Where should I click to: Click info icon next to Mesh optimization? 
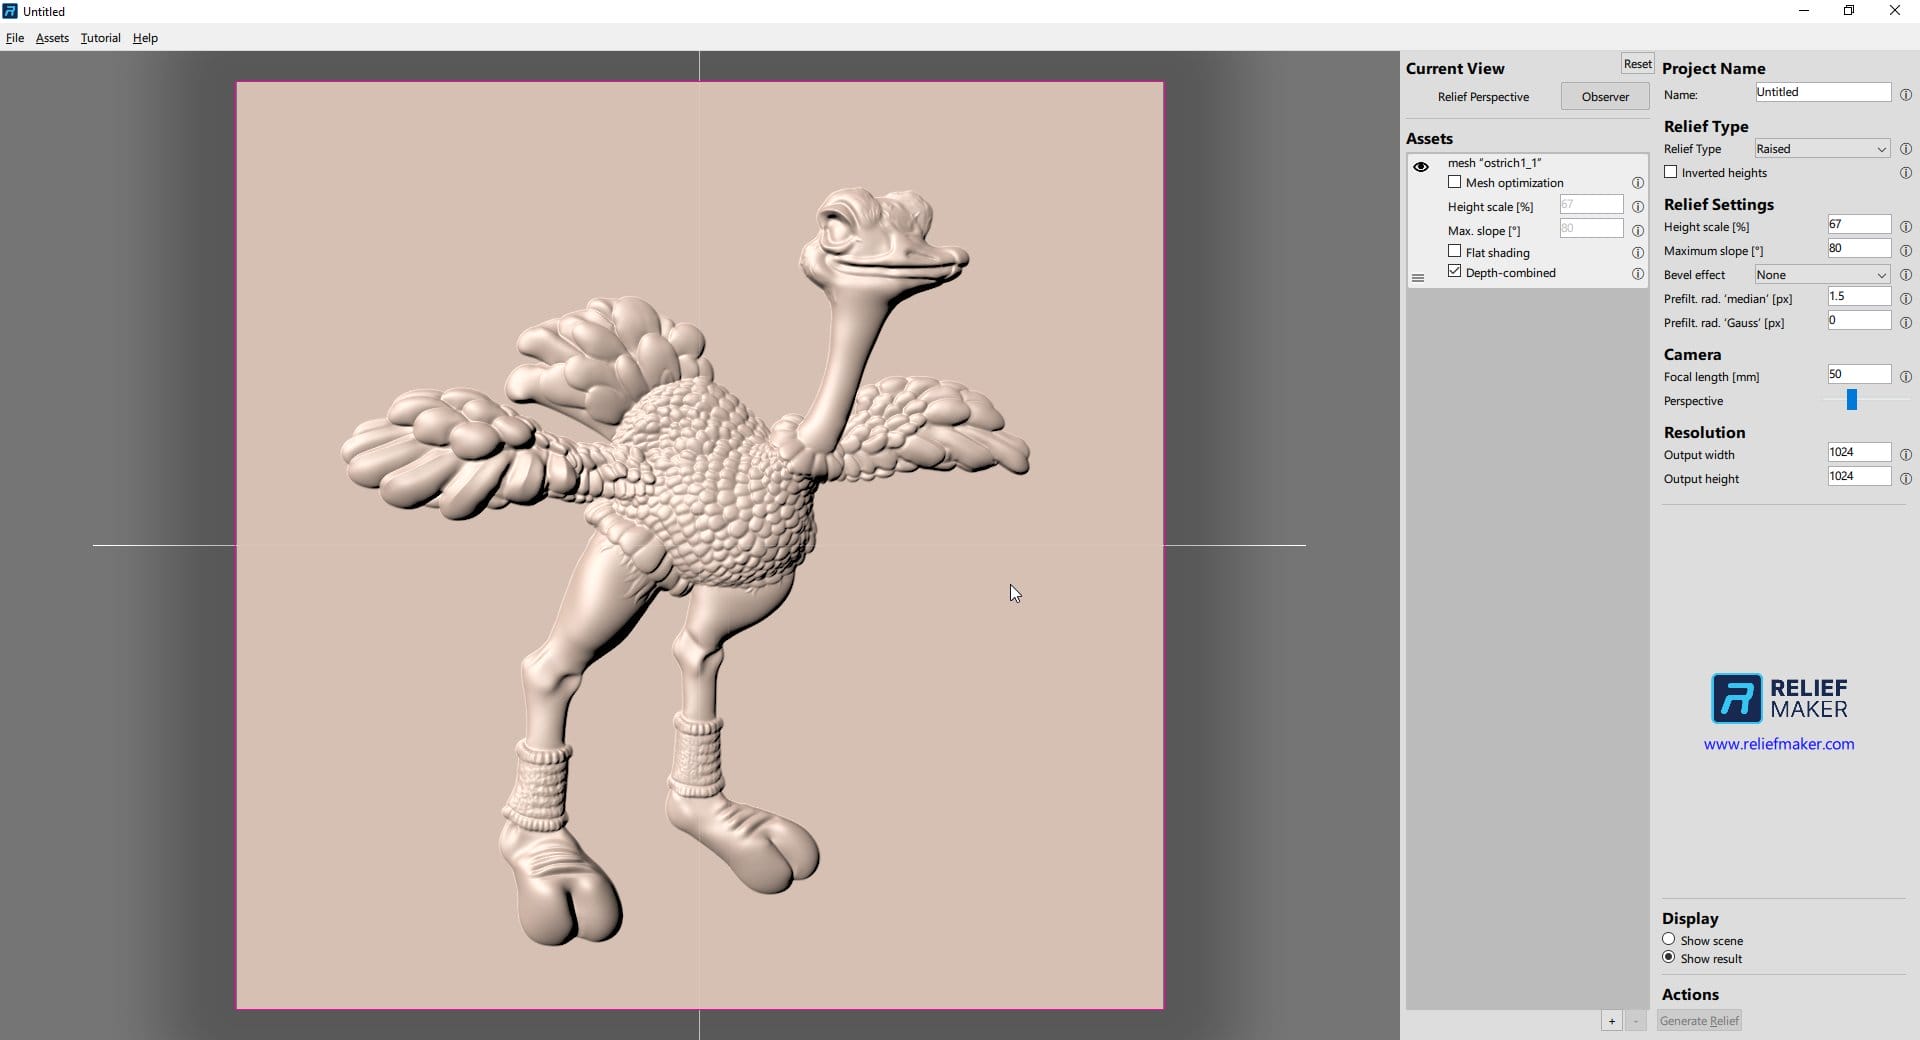click(1638, 183)
